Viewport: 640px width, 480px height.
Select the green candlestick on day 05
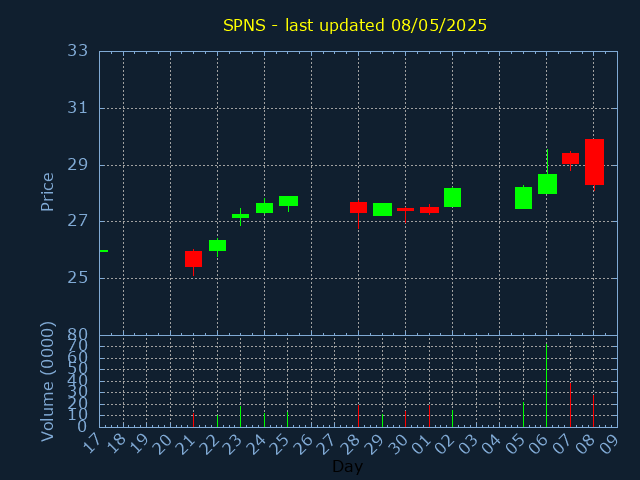[x=523, y=198]
